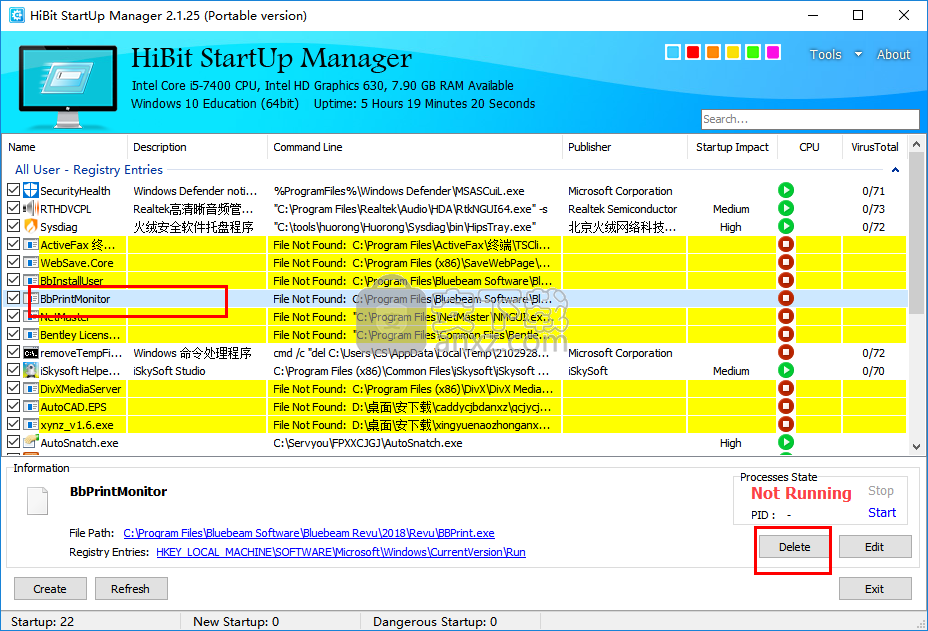Delete the selected BbPrintMonitor entry
928x631 pixels.
tap(794, 547)
